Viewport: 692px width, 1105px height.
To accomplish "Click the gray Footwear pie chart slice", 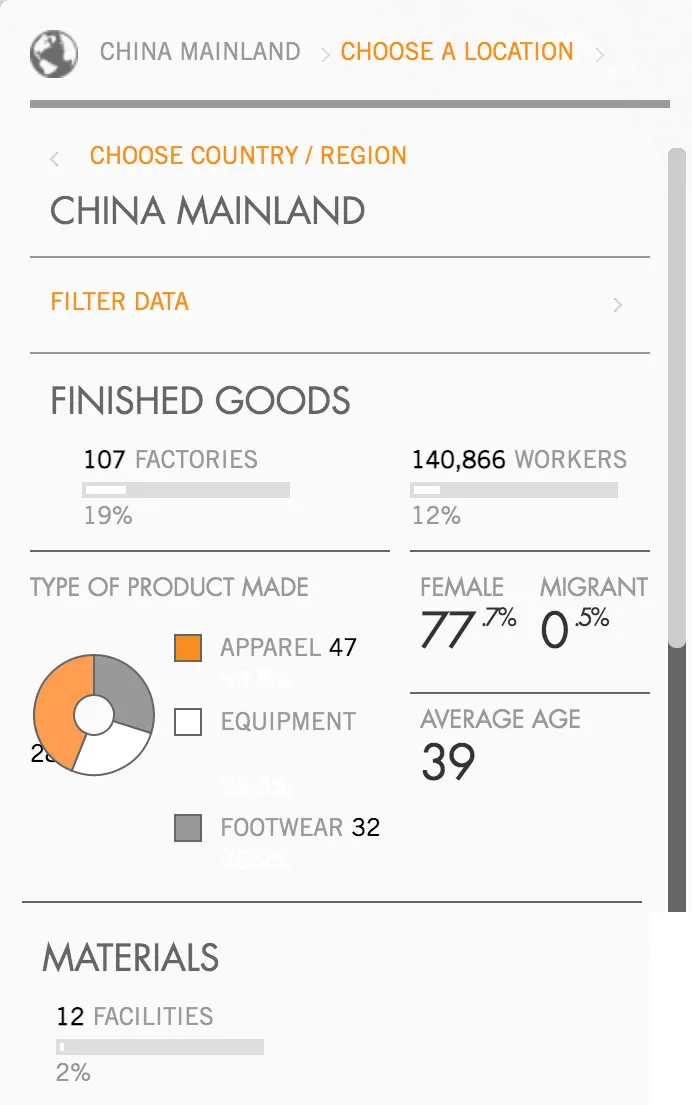I will tap(127, 690).
